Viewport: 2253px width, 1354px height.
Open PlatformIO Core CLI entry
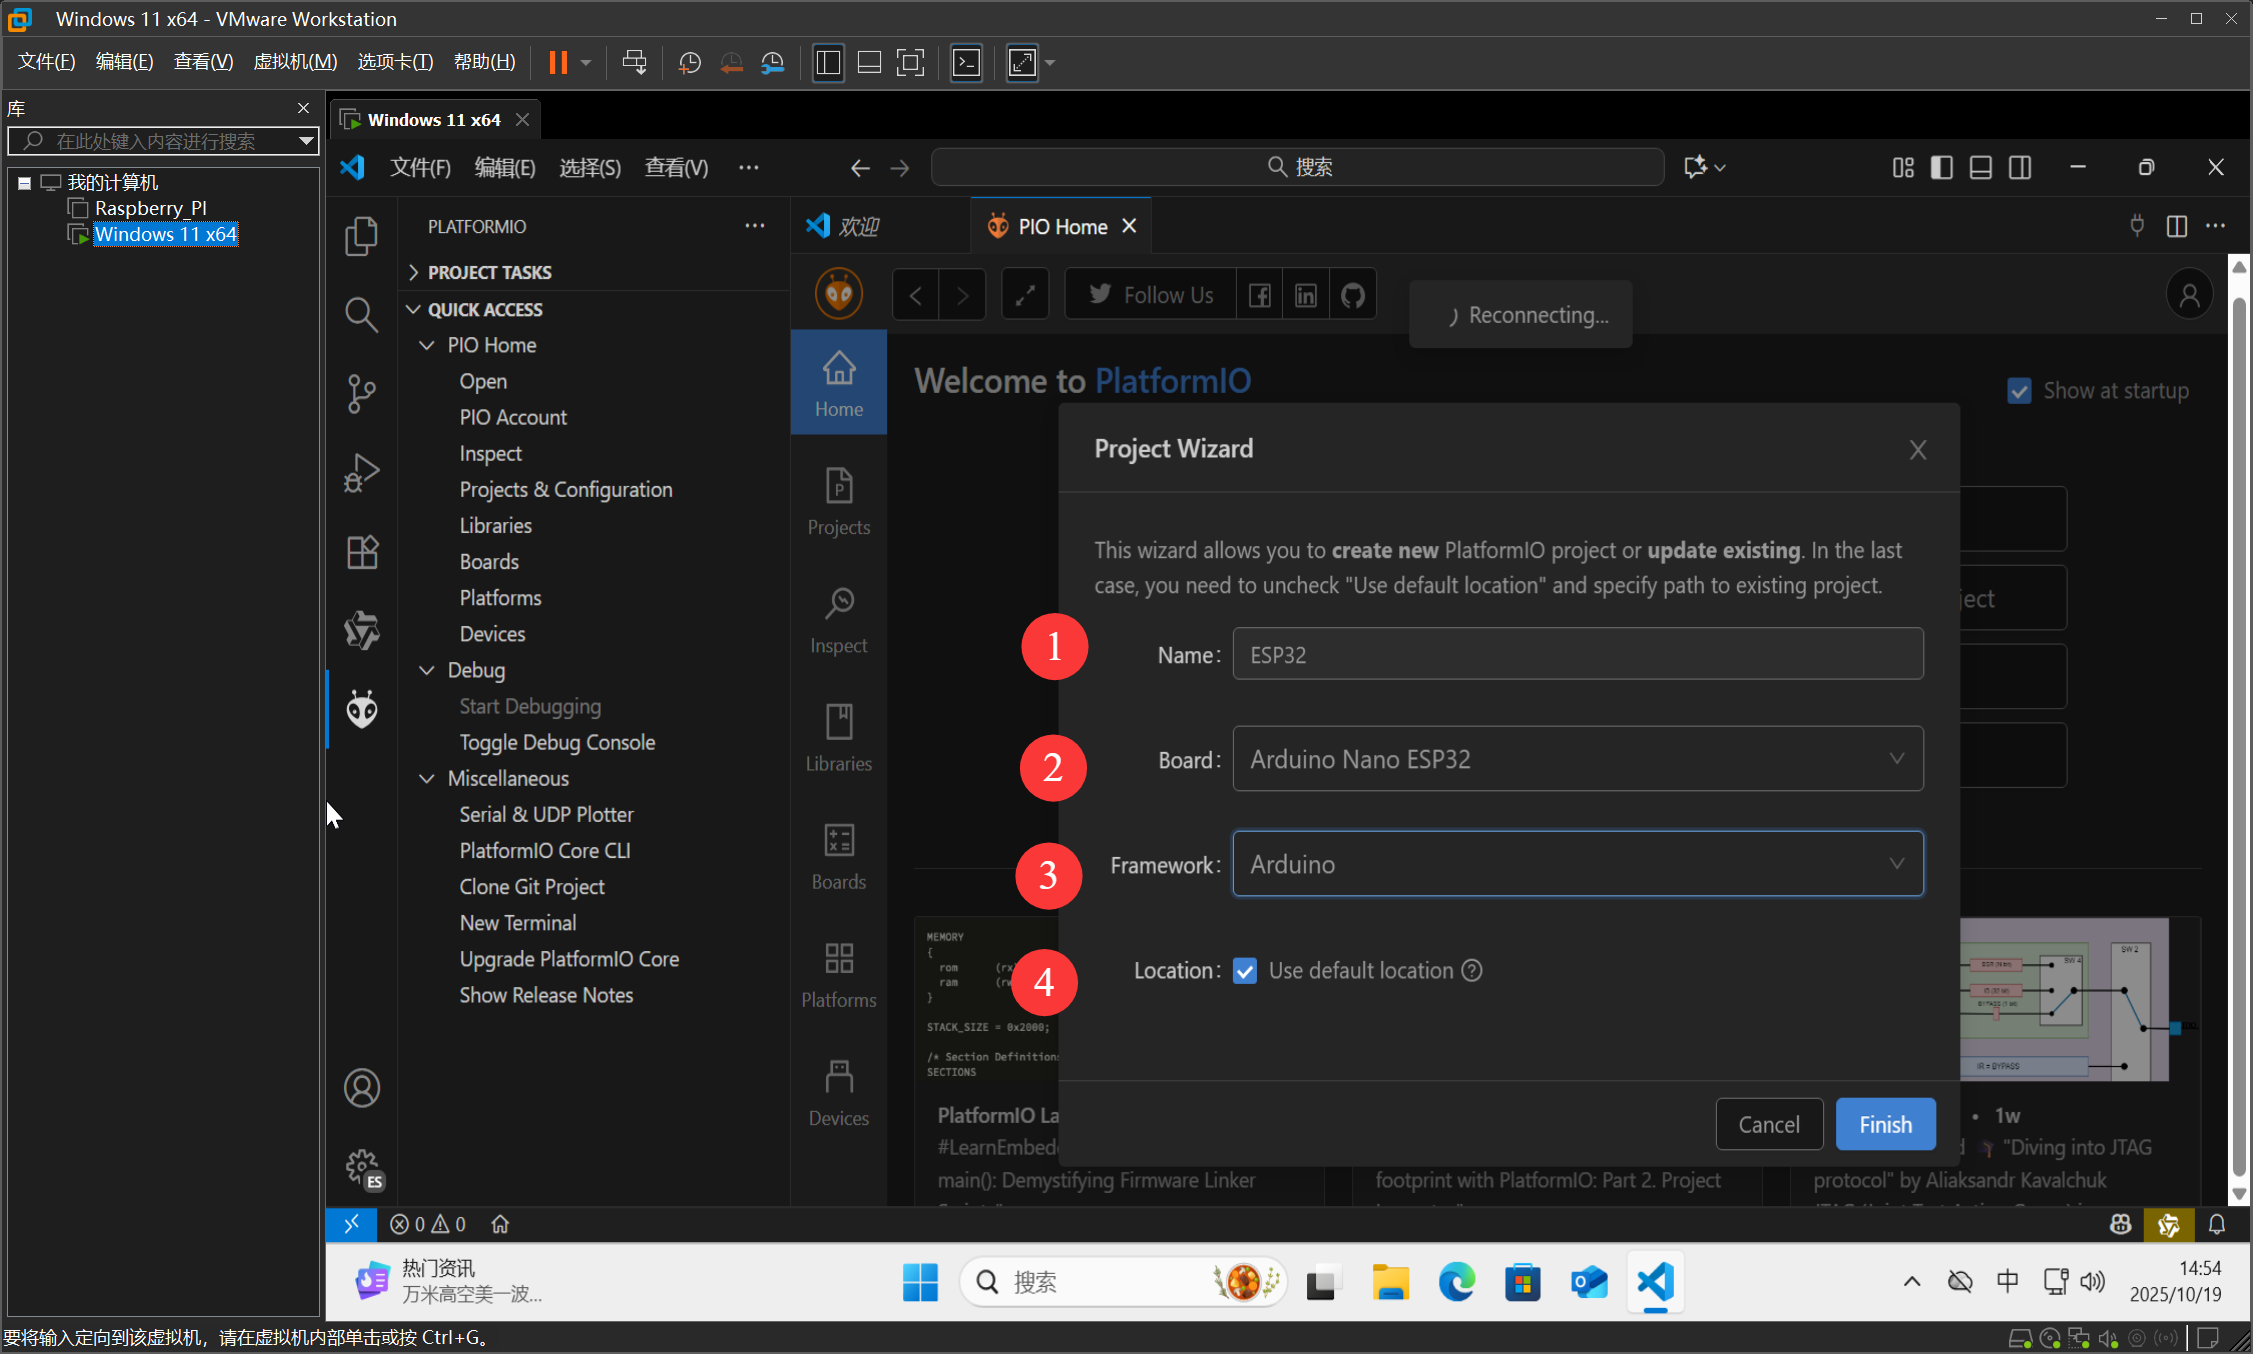545,850
